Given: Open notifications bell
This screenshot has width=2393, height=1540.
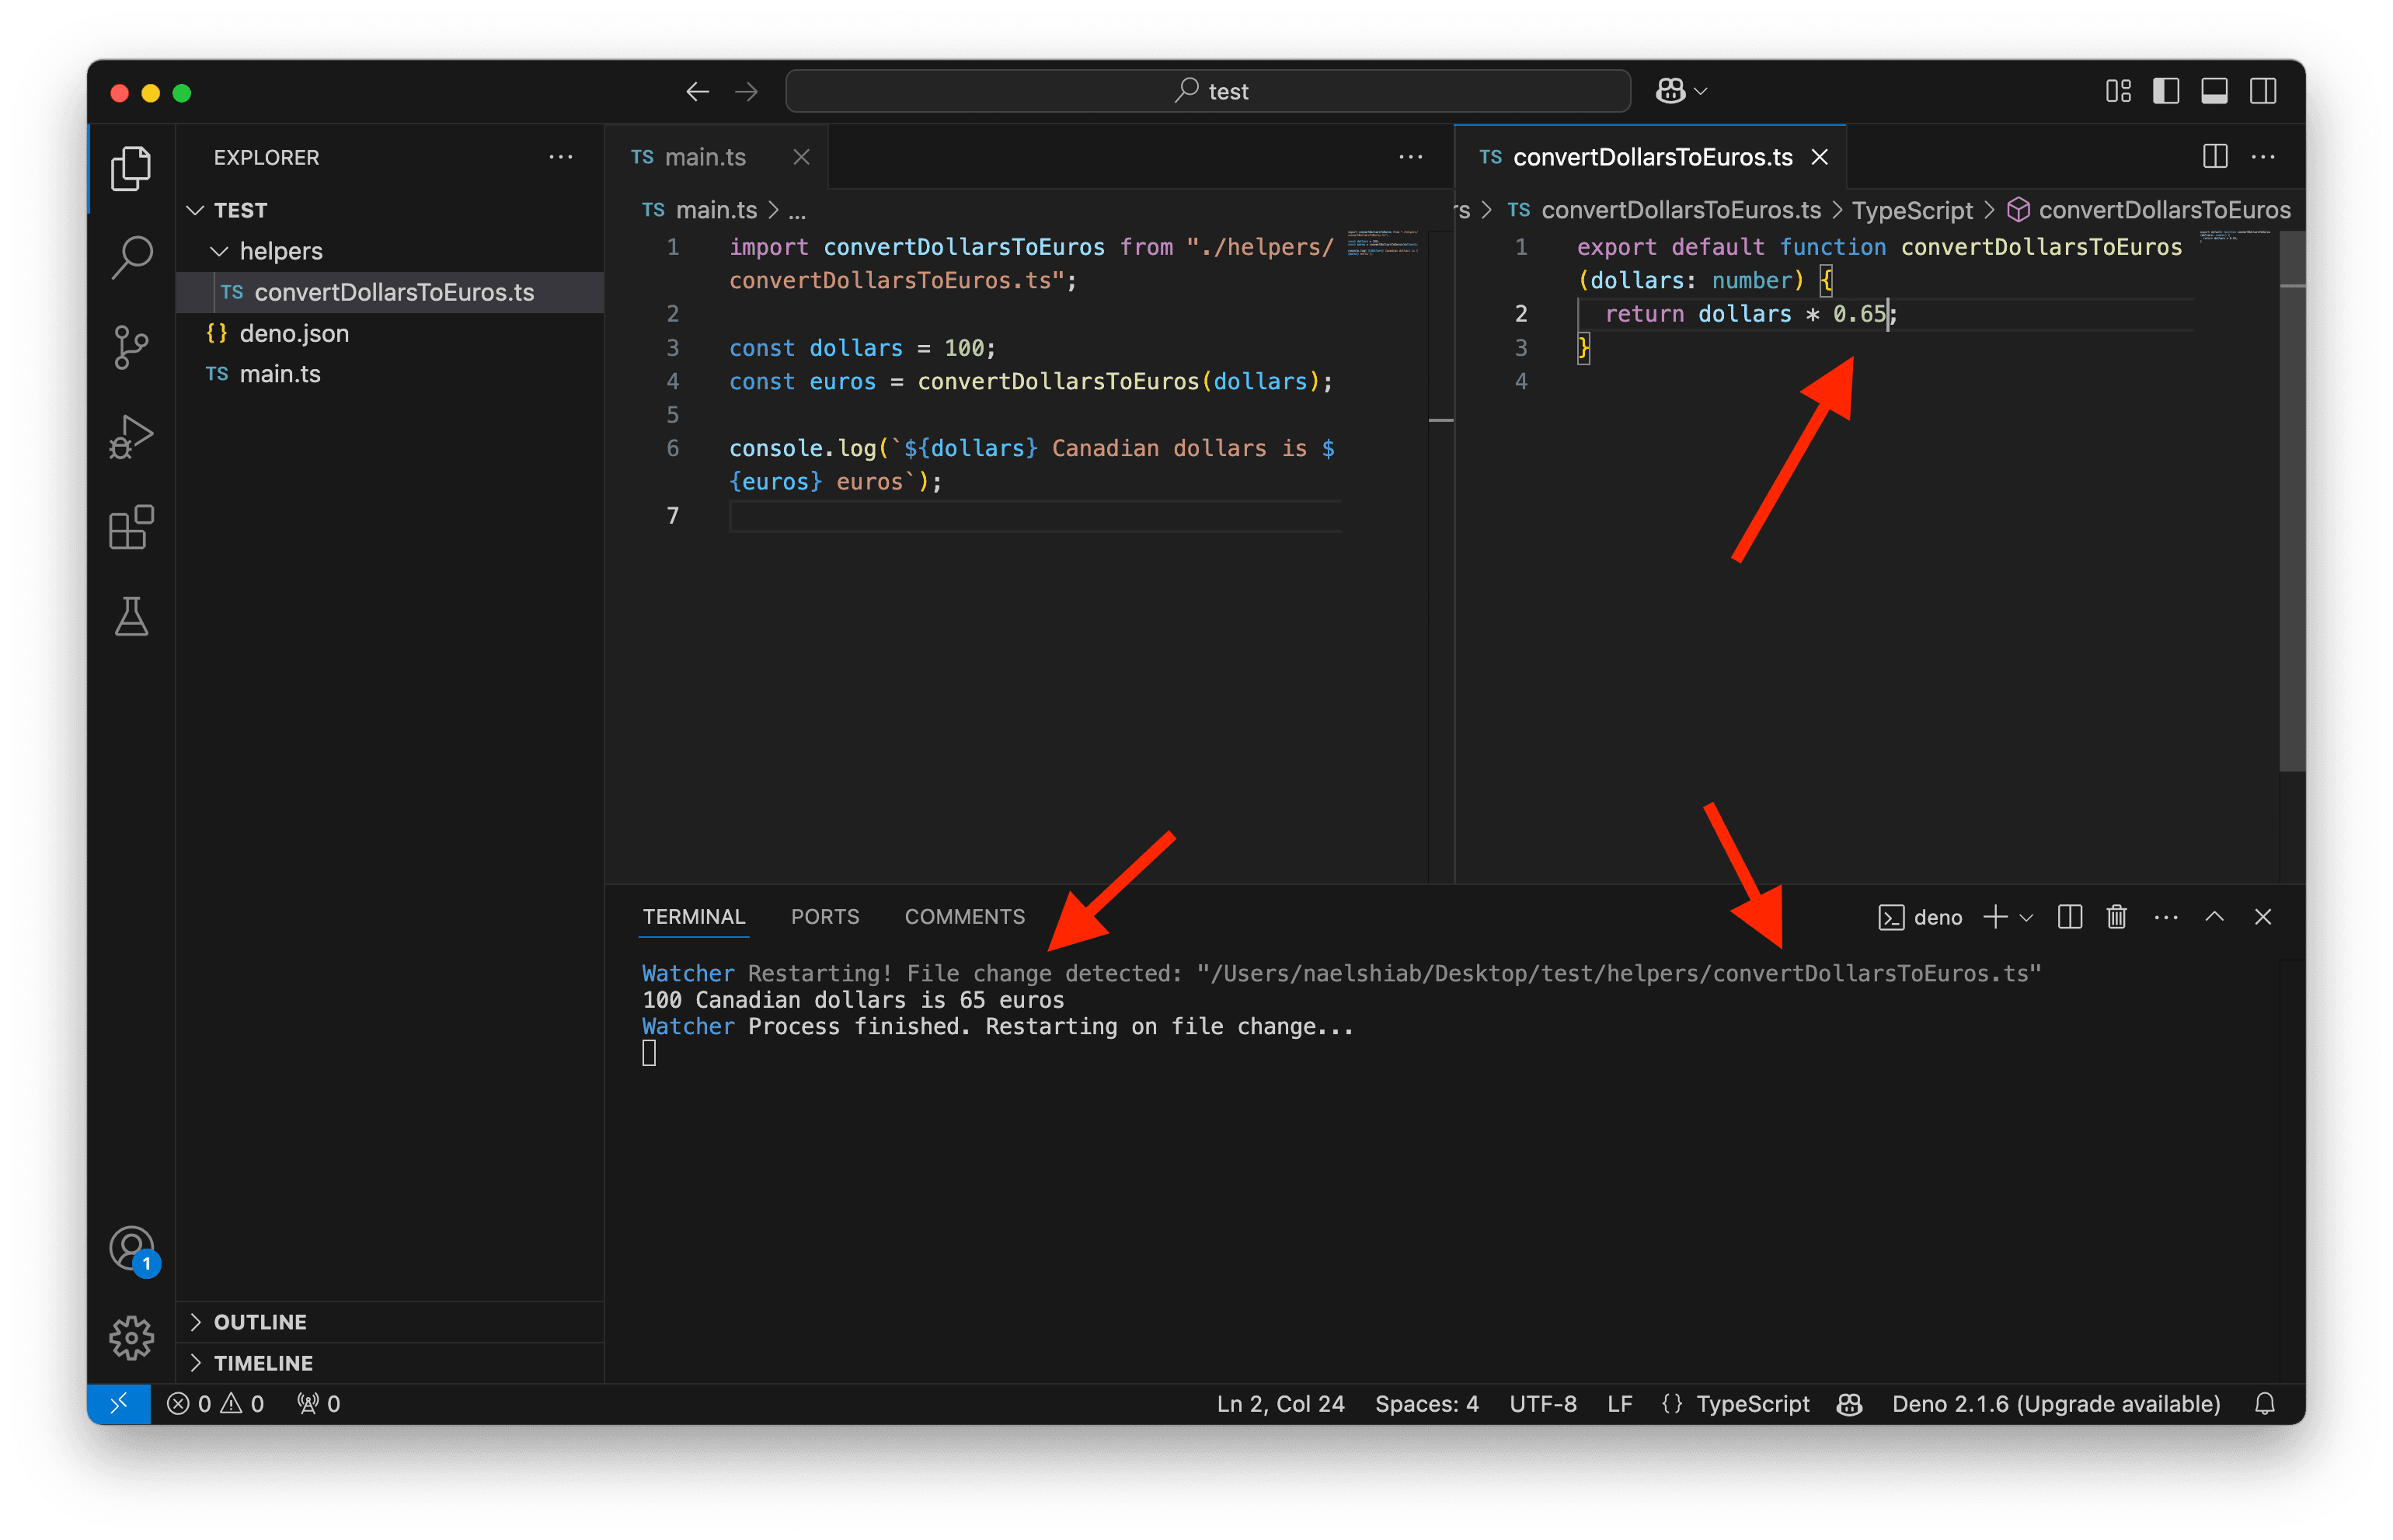Looking at the screenshot, I should [2265, 1404].
